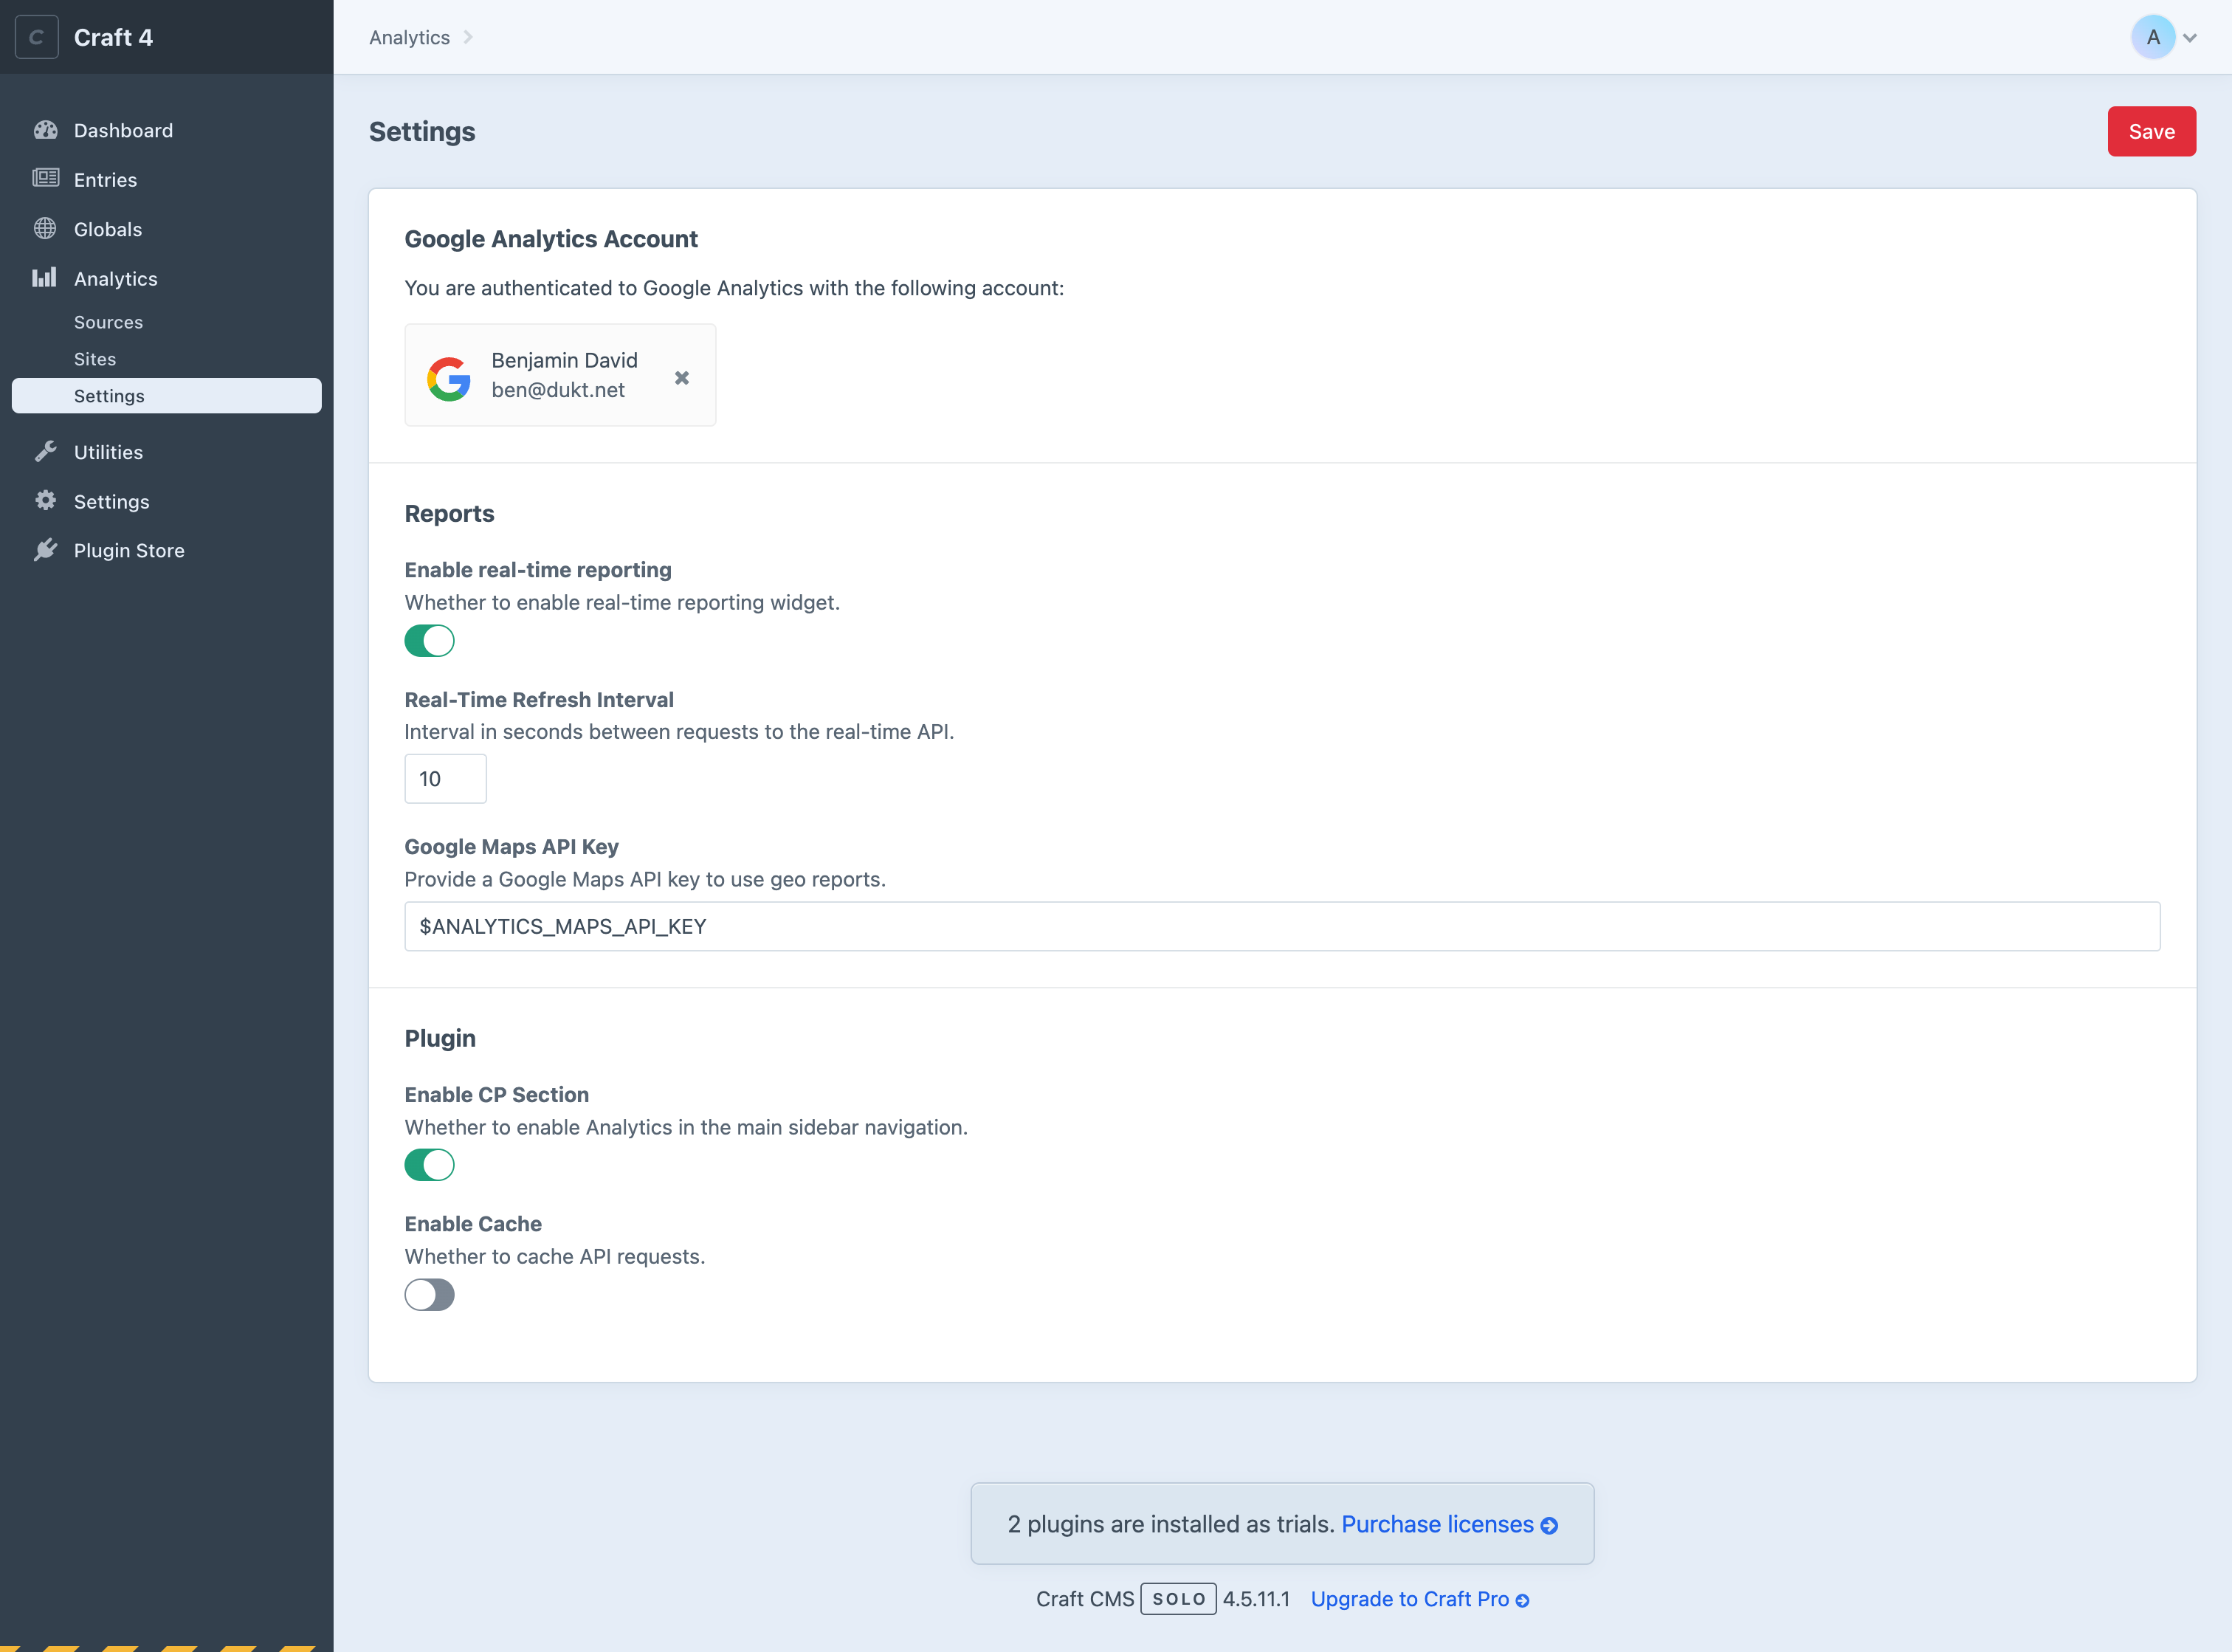Open the Sites section under Analytics
The image size is (2232, 1652).
click(95, 359)
